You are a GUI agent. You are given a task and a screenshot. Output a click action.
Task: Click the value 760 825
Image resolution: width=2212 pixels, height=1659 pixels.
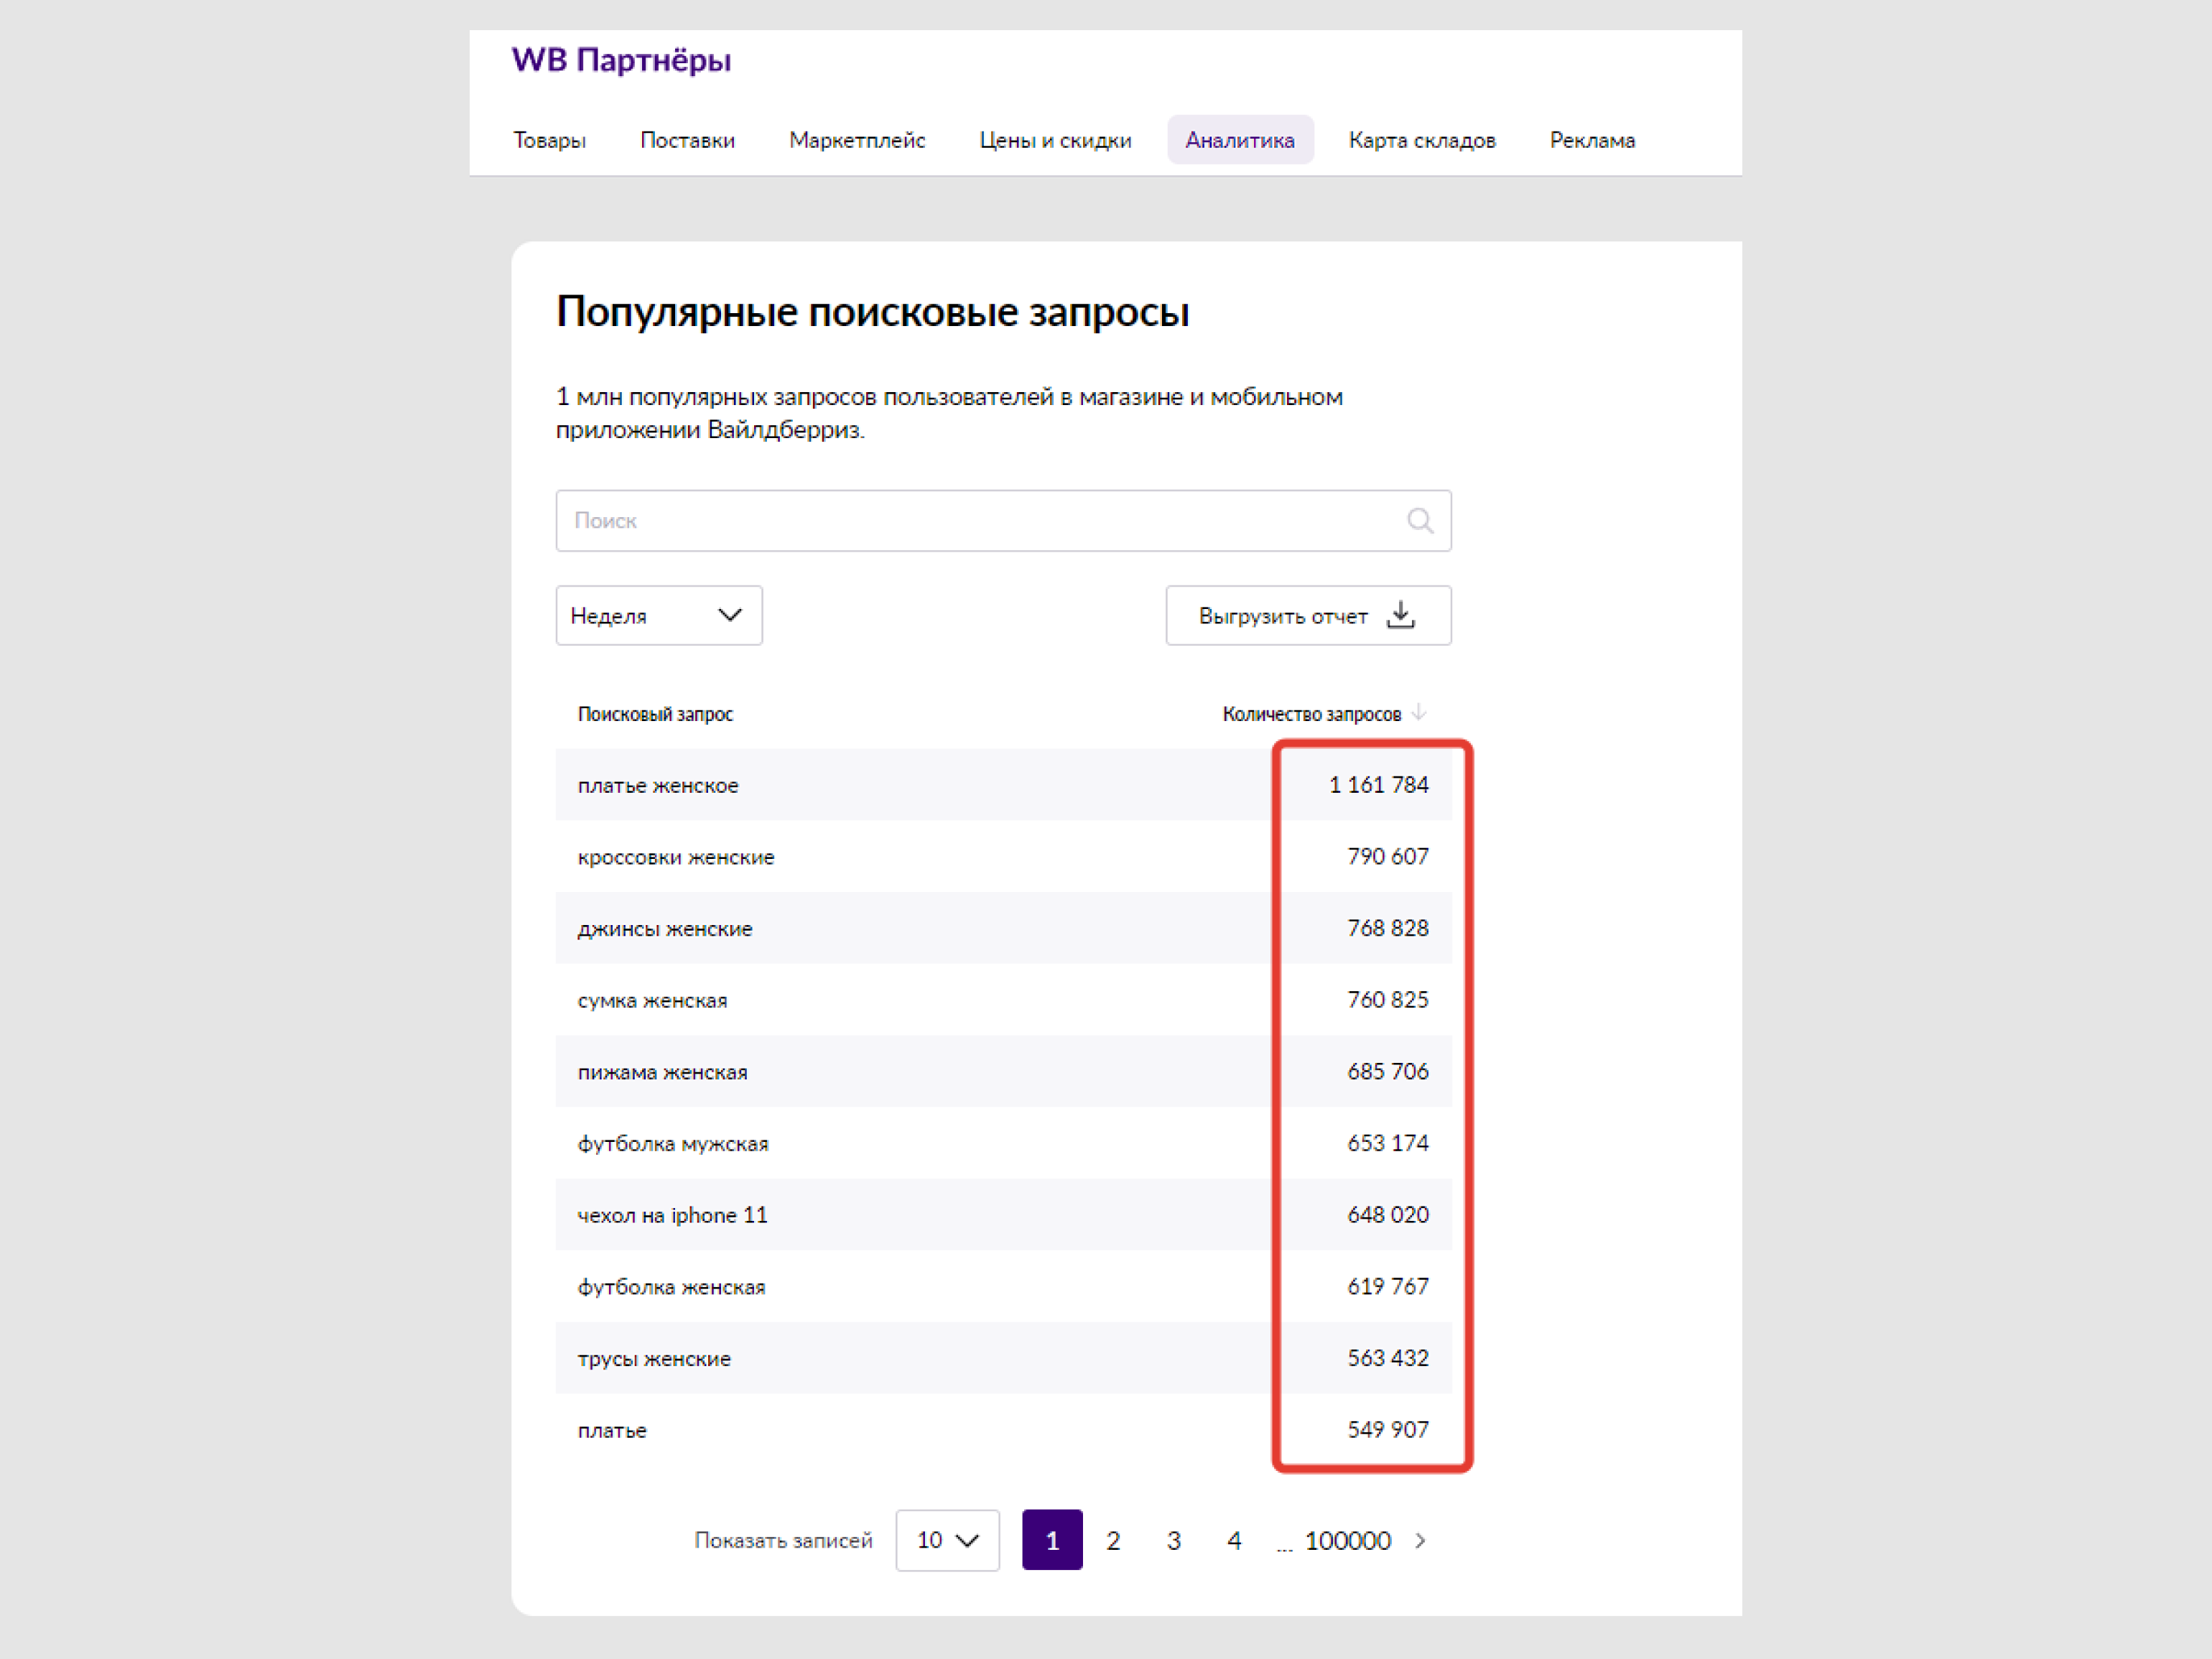[x=1388, y=1000]
